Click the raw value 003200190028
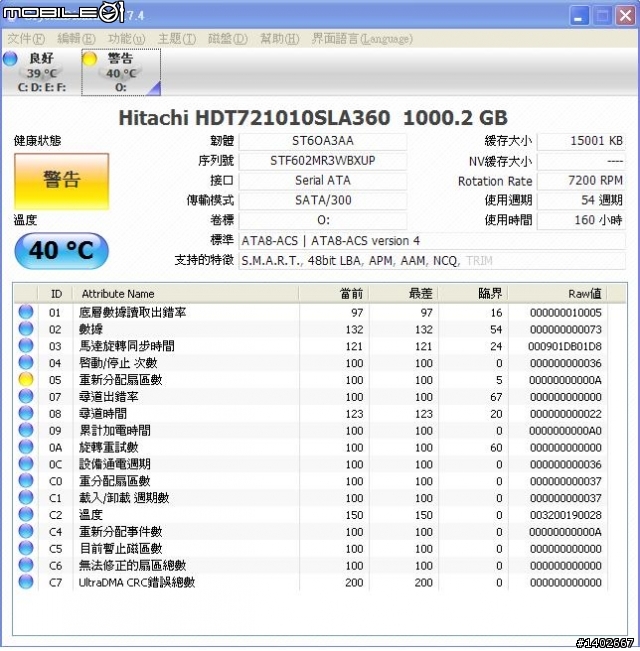 click(x=565, y=515)
